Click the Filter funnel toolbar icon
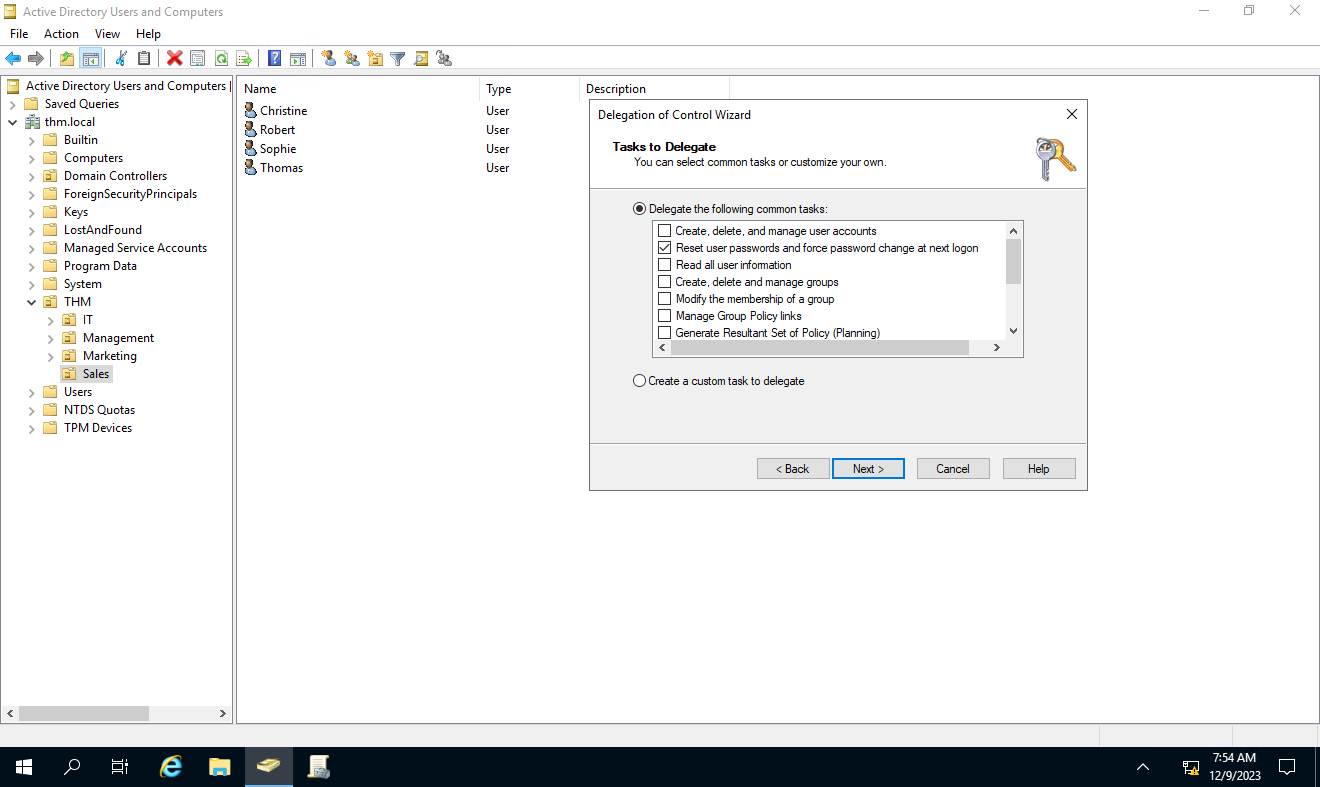Image resolution: width=1320 pixels, height=787 pixels. (398, 59)
